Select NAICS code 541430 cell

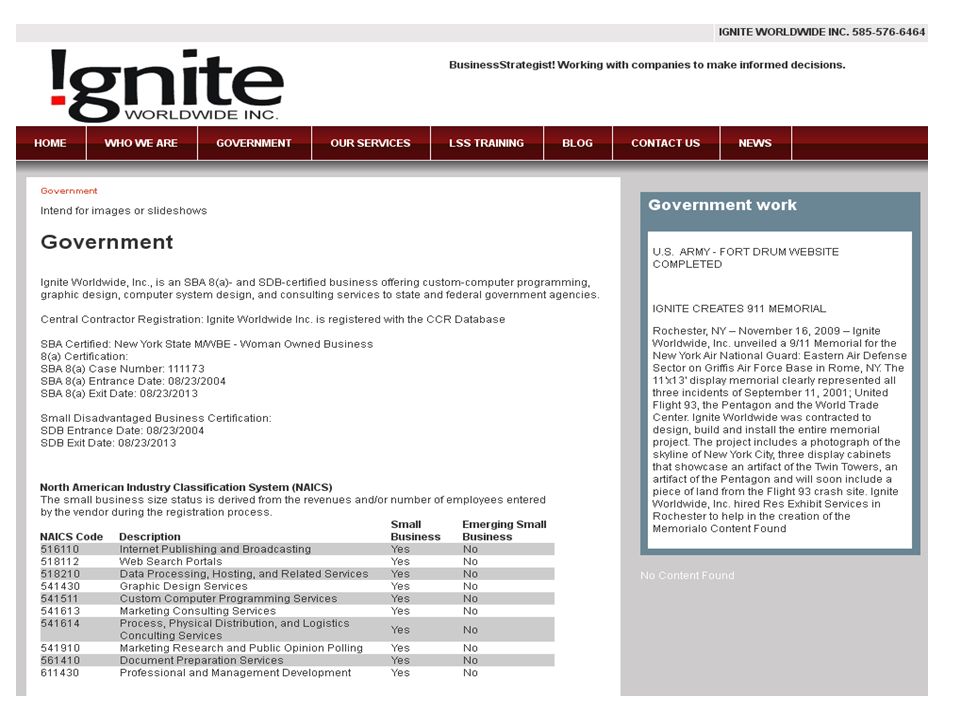(x=60, y=586)
